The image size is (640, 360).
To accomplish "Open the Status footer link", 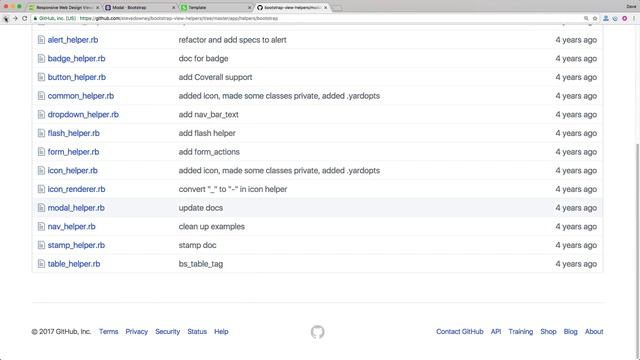I will pos(197,331).
